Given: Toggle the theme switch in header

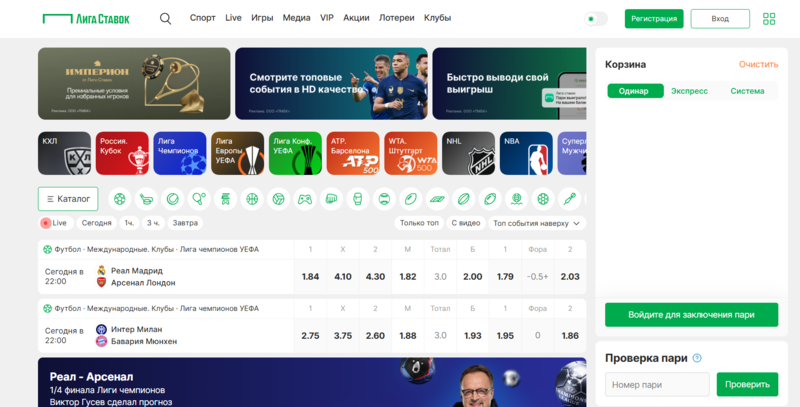Looking at the screenshot, I should point(596,19).
